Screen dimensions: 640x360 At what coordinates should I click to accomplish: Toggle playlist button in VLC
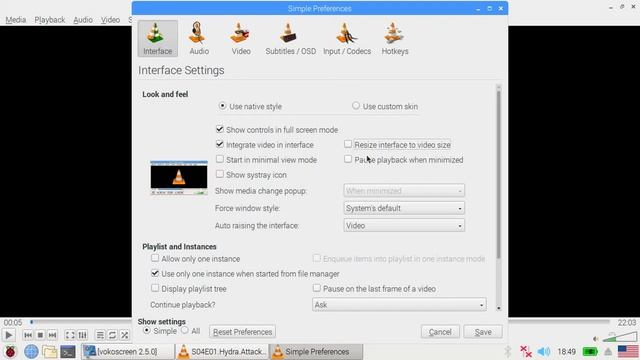(100, 335)
